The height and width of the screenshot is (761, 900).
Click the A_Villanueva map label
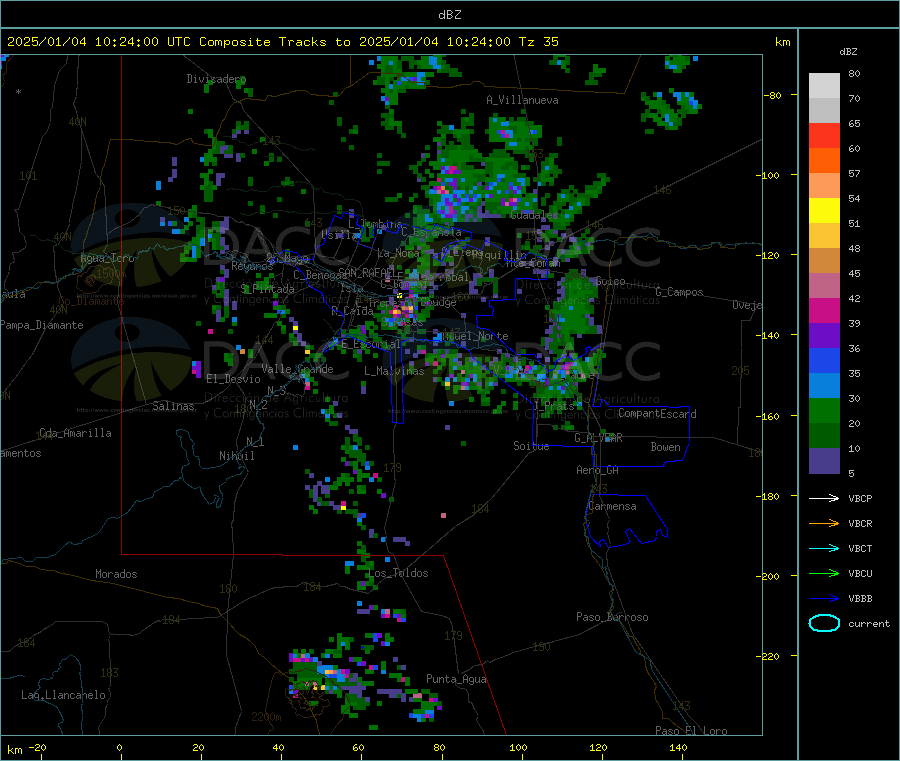[x=522, y=100]
